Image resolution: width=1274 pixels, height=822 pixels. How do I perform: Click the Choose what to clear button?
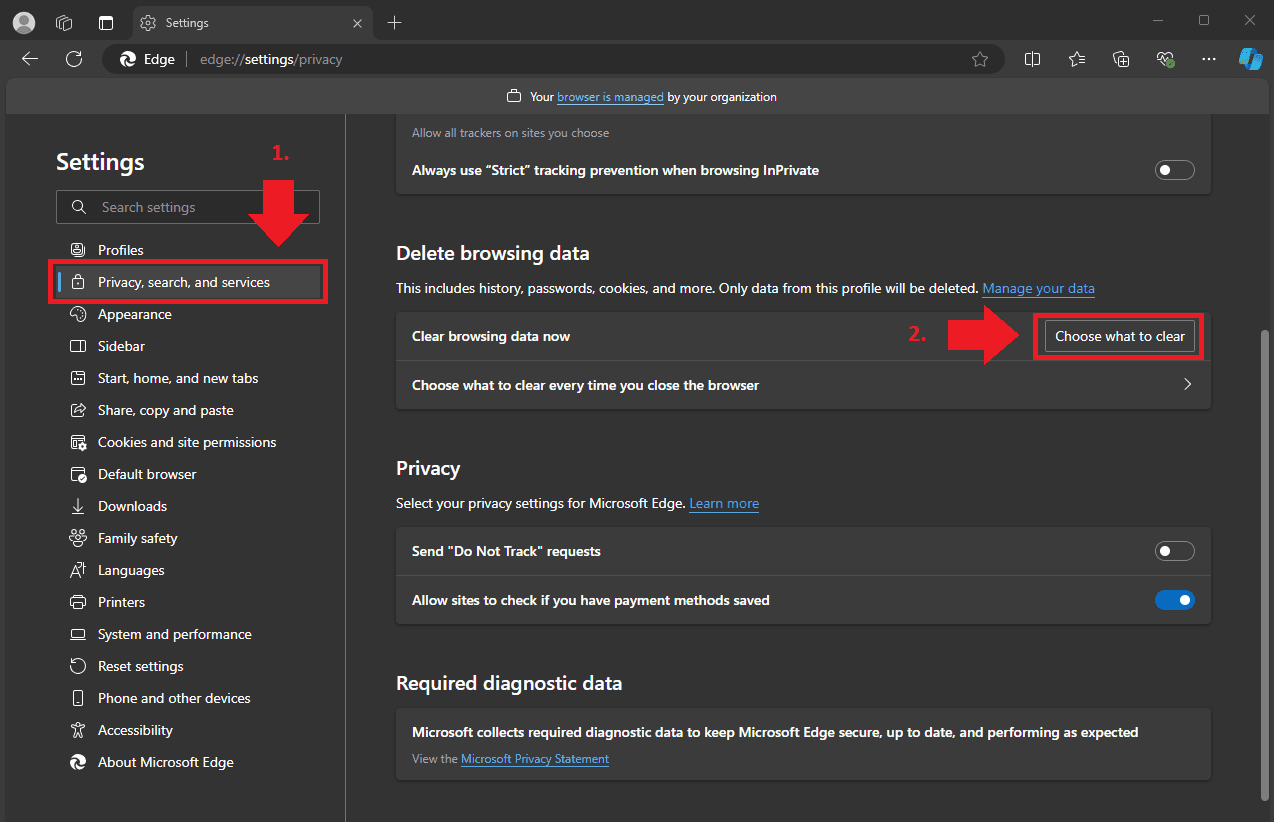pyautogui.click(x=1119, y=336)
